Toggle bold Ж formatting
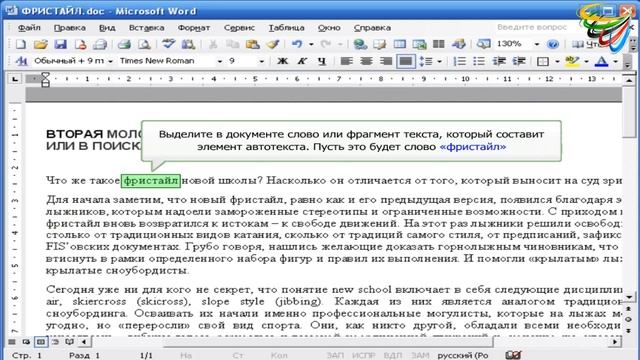The image size is (640, 360). point(282,61)
